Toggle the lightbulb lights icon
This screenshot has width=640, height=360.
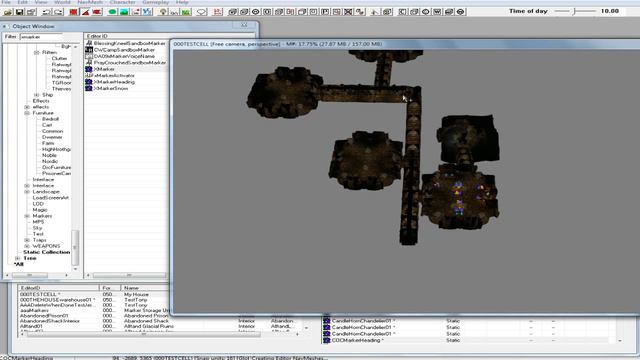(163, 12)
